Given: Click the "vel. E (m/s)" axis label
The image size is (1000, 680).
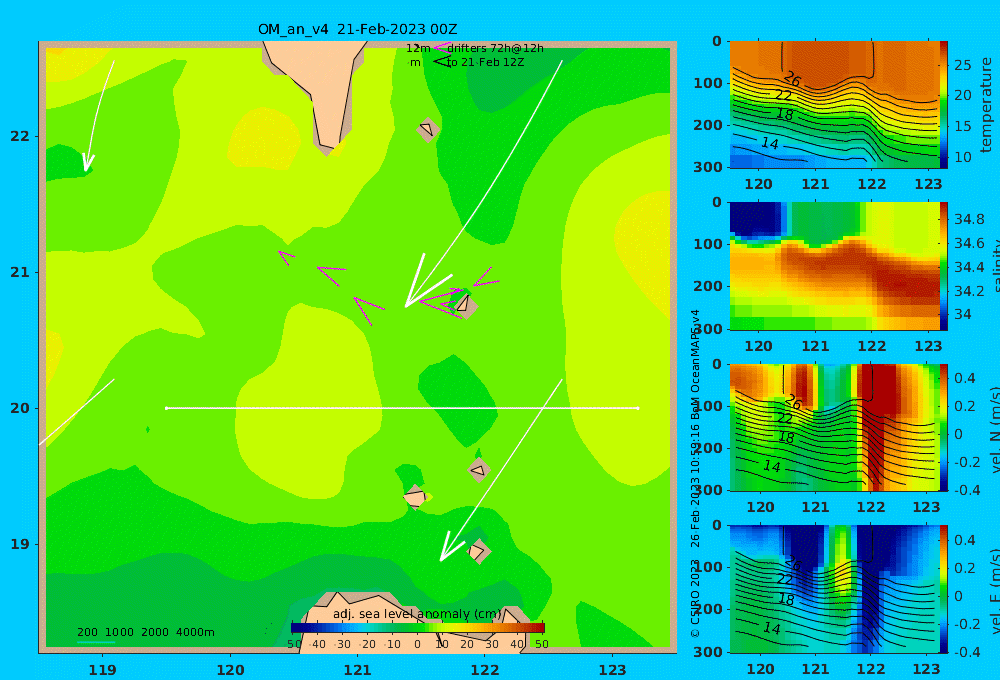Looking at the screenshot, I should click(995, 590).
